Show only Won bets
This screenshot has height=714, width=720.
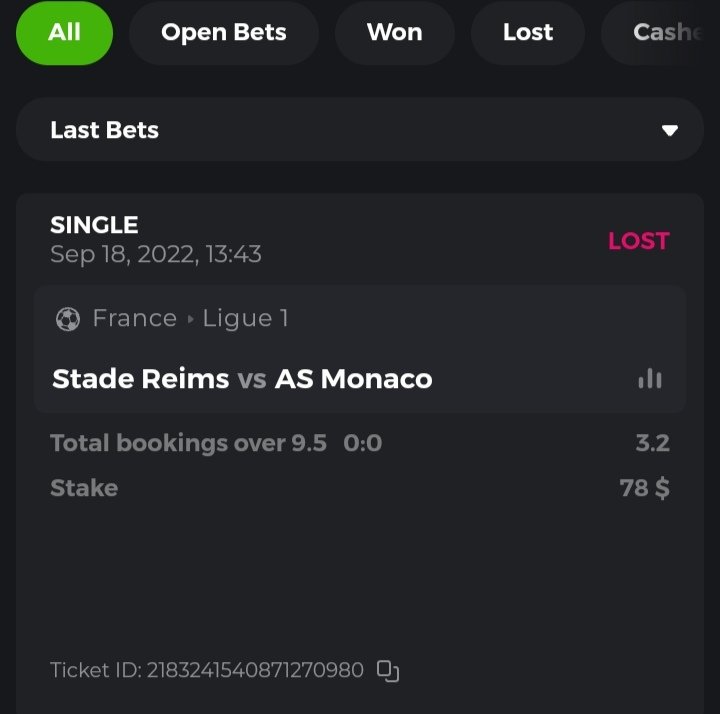[394, 32]
